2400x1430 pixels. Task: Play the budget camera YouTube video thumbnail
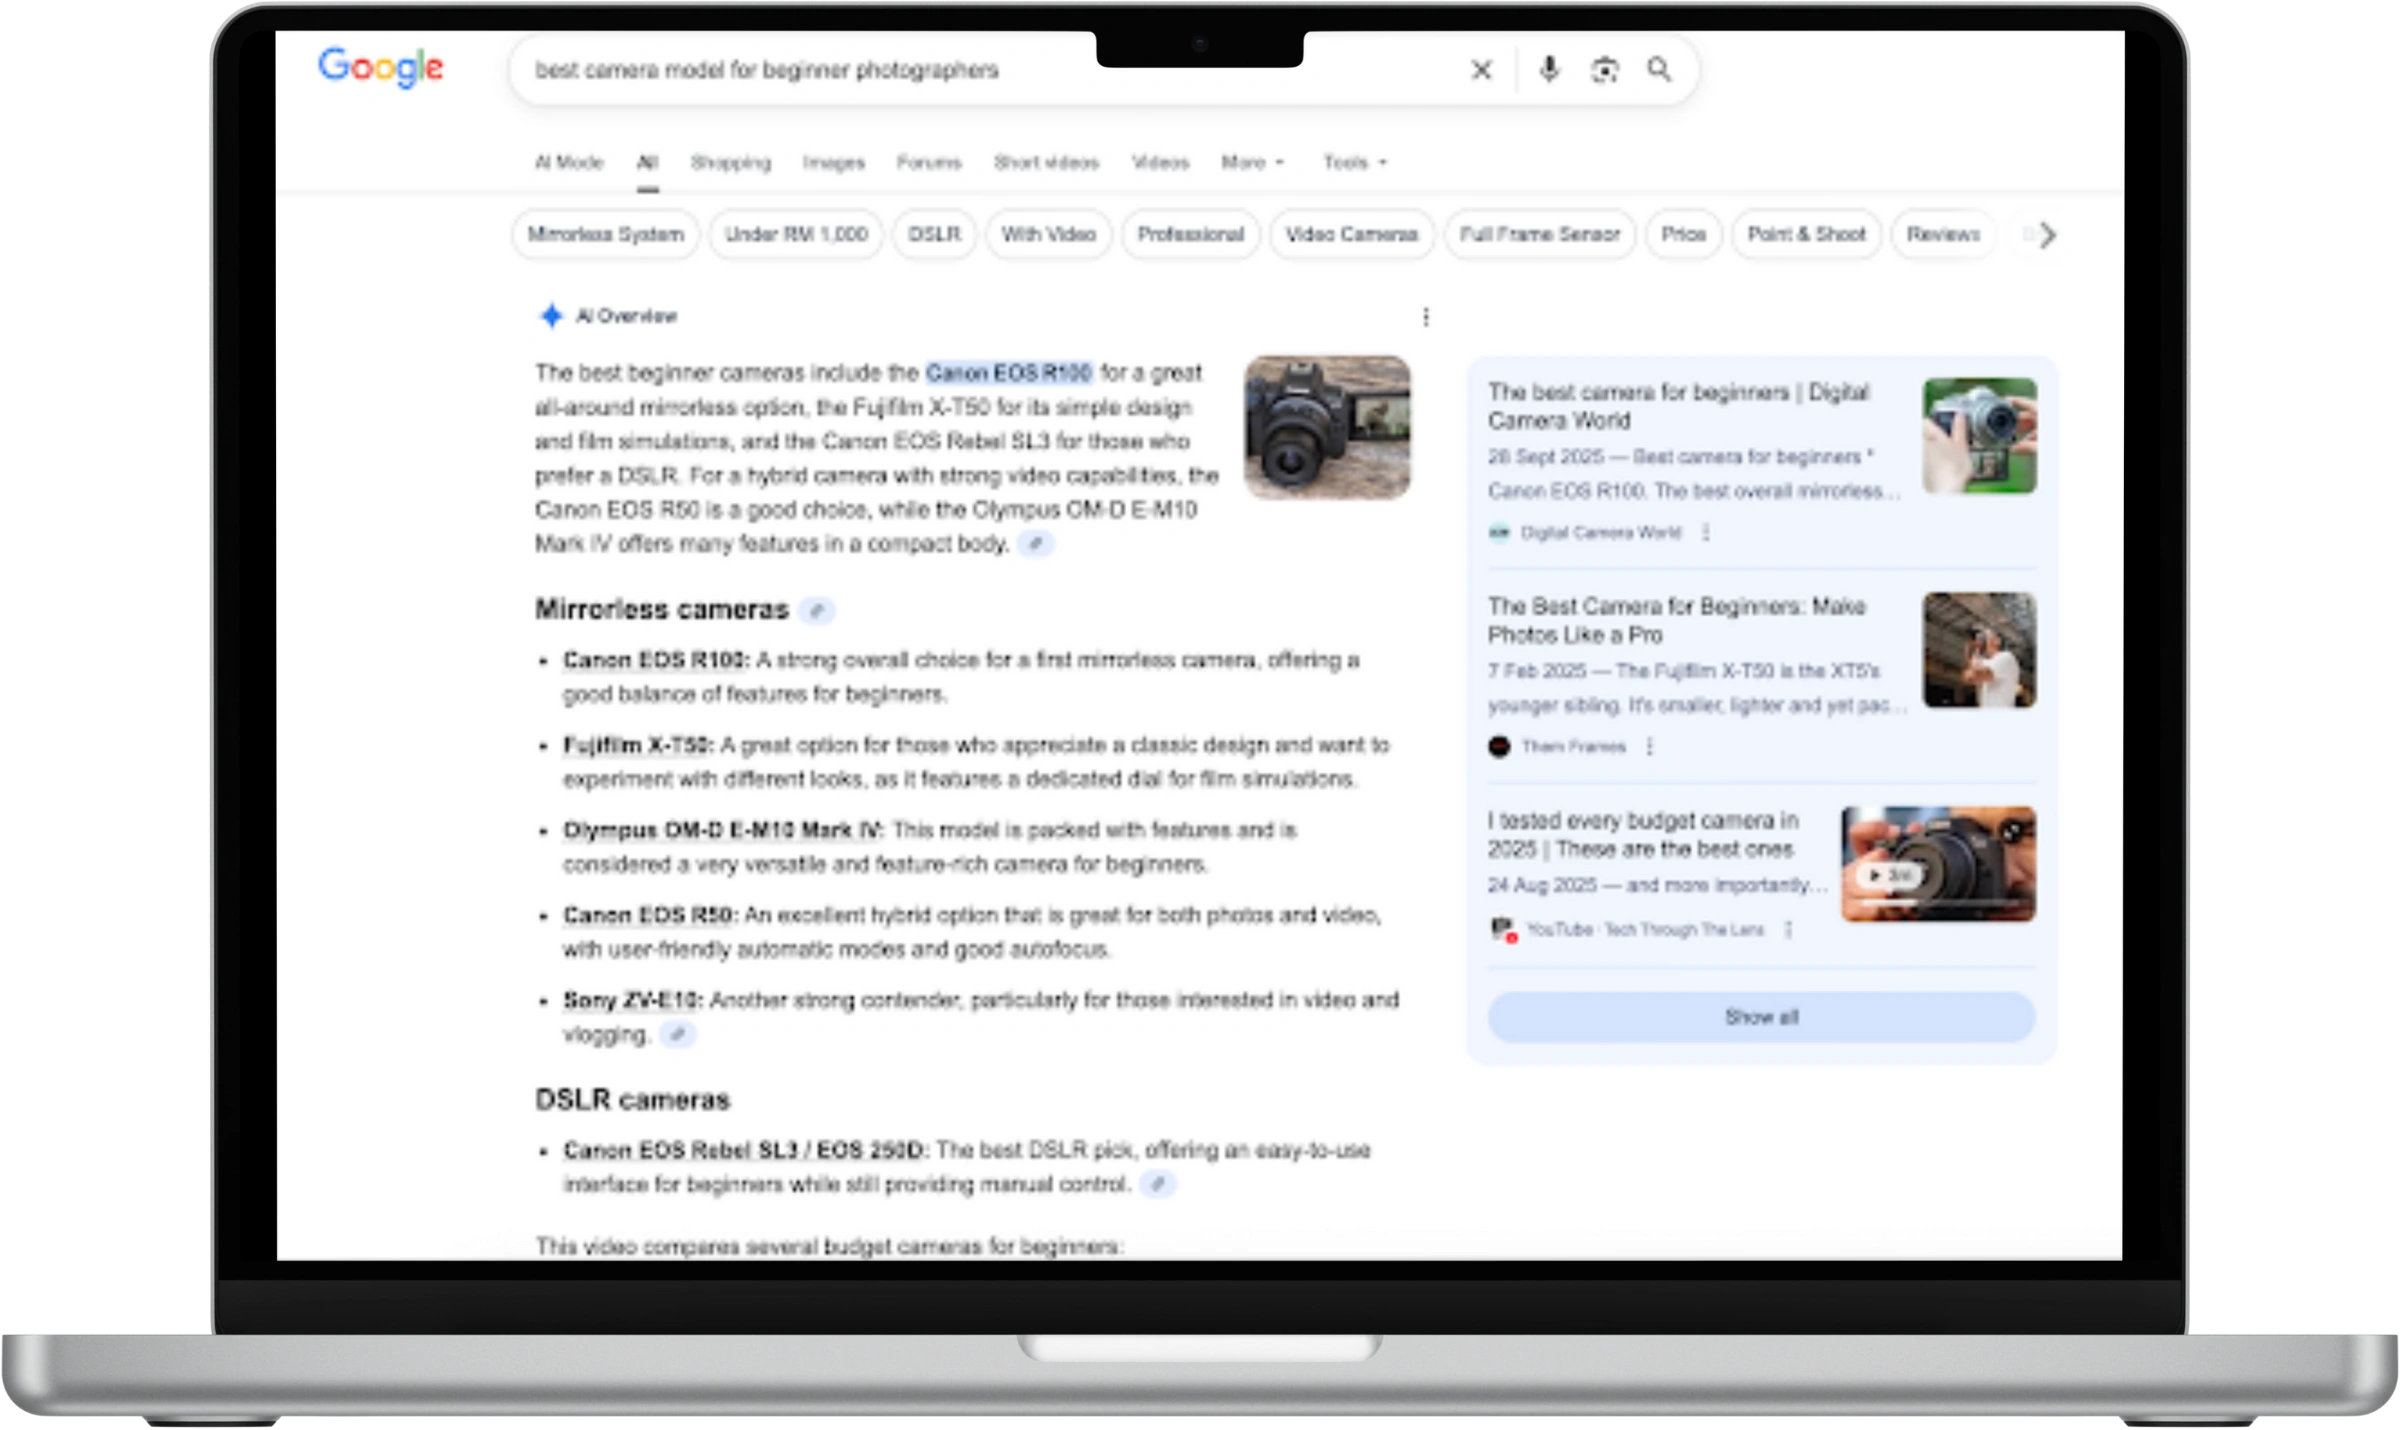[x=1937, y=864]
